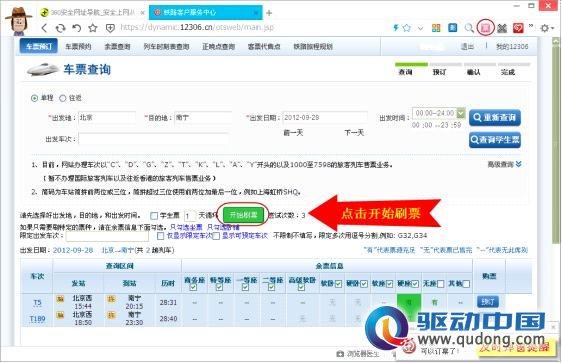This screenshot has height=363, width=562.
Task: Toggle the 二等座 column checkbox
Action: pyautogui.click(x=271, y=287)
